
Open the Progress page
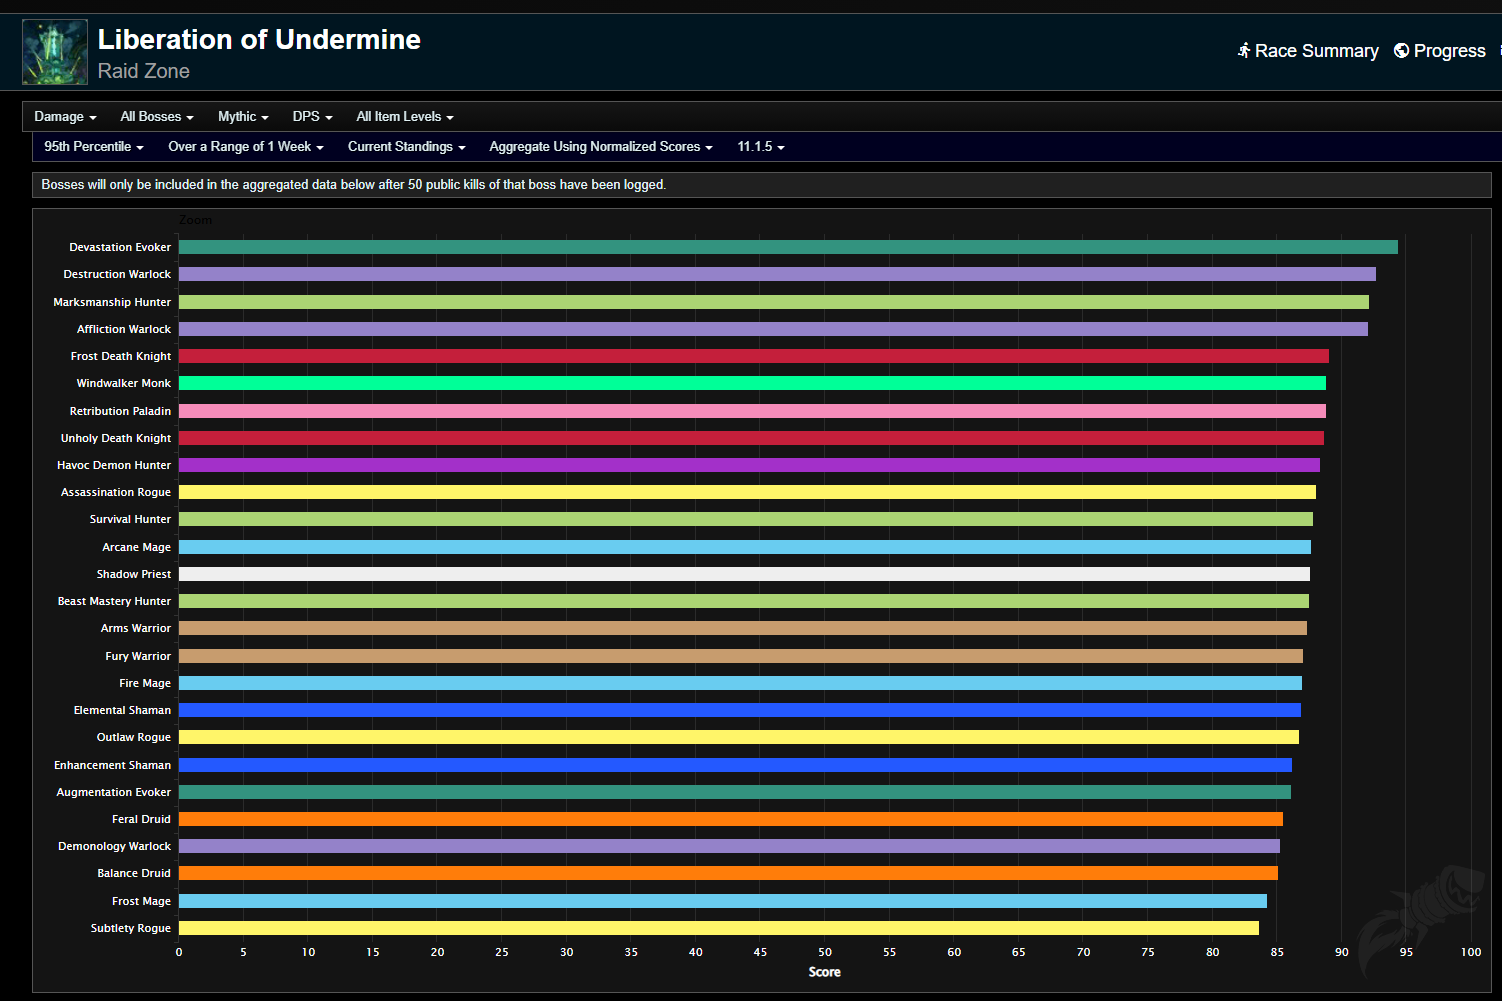point(1440,51)
